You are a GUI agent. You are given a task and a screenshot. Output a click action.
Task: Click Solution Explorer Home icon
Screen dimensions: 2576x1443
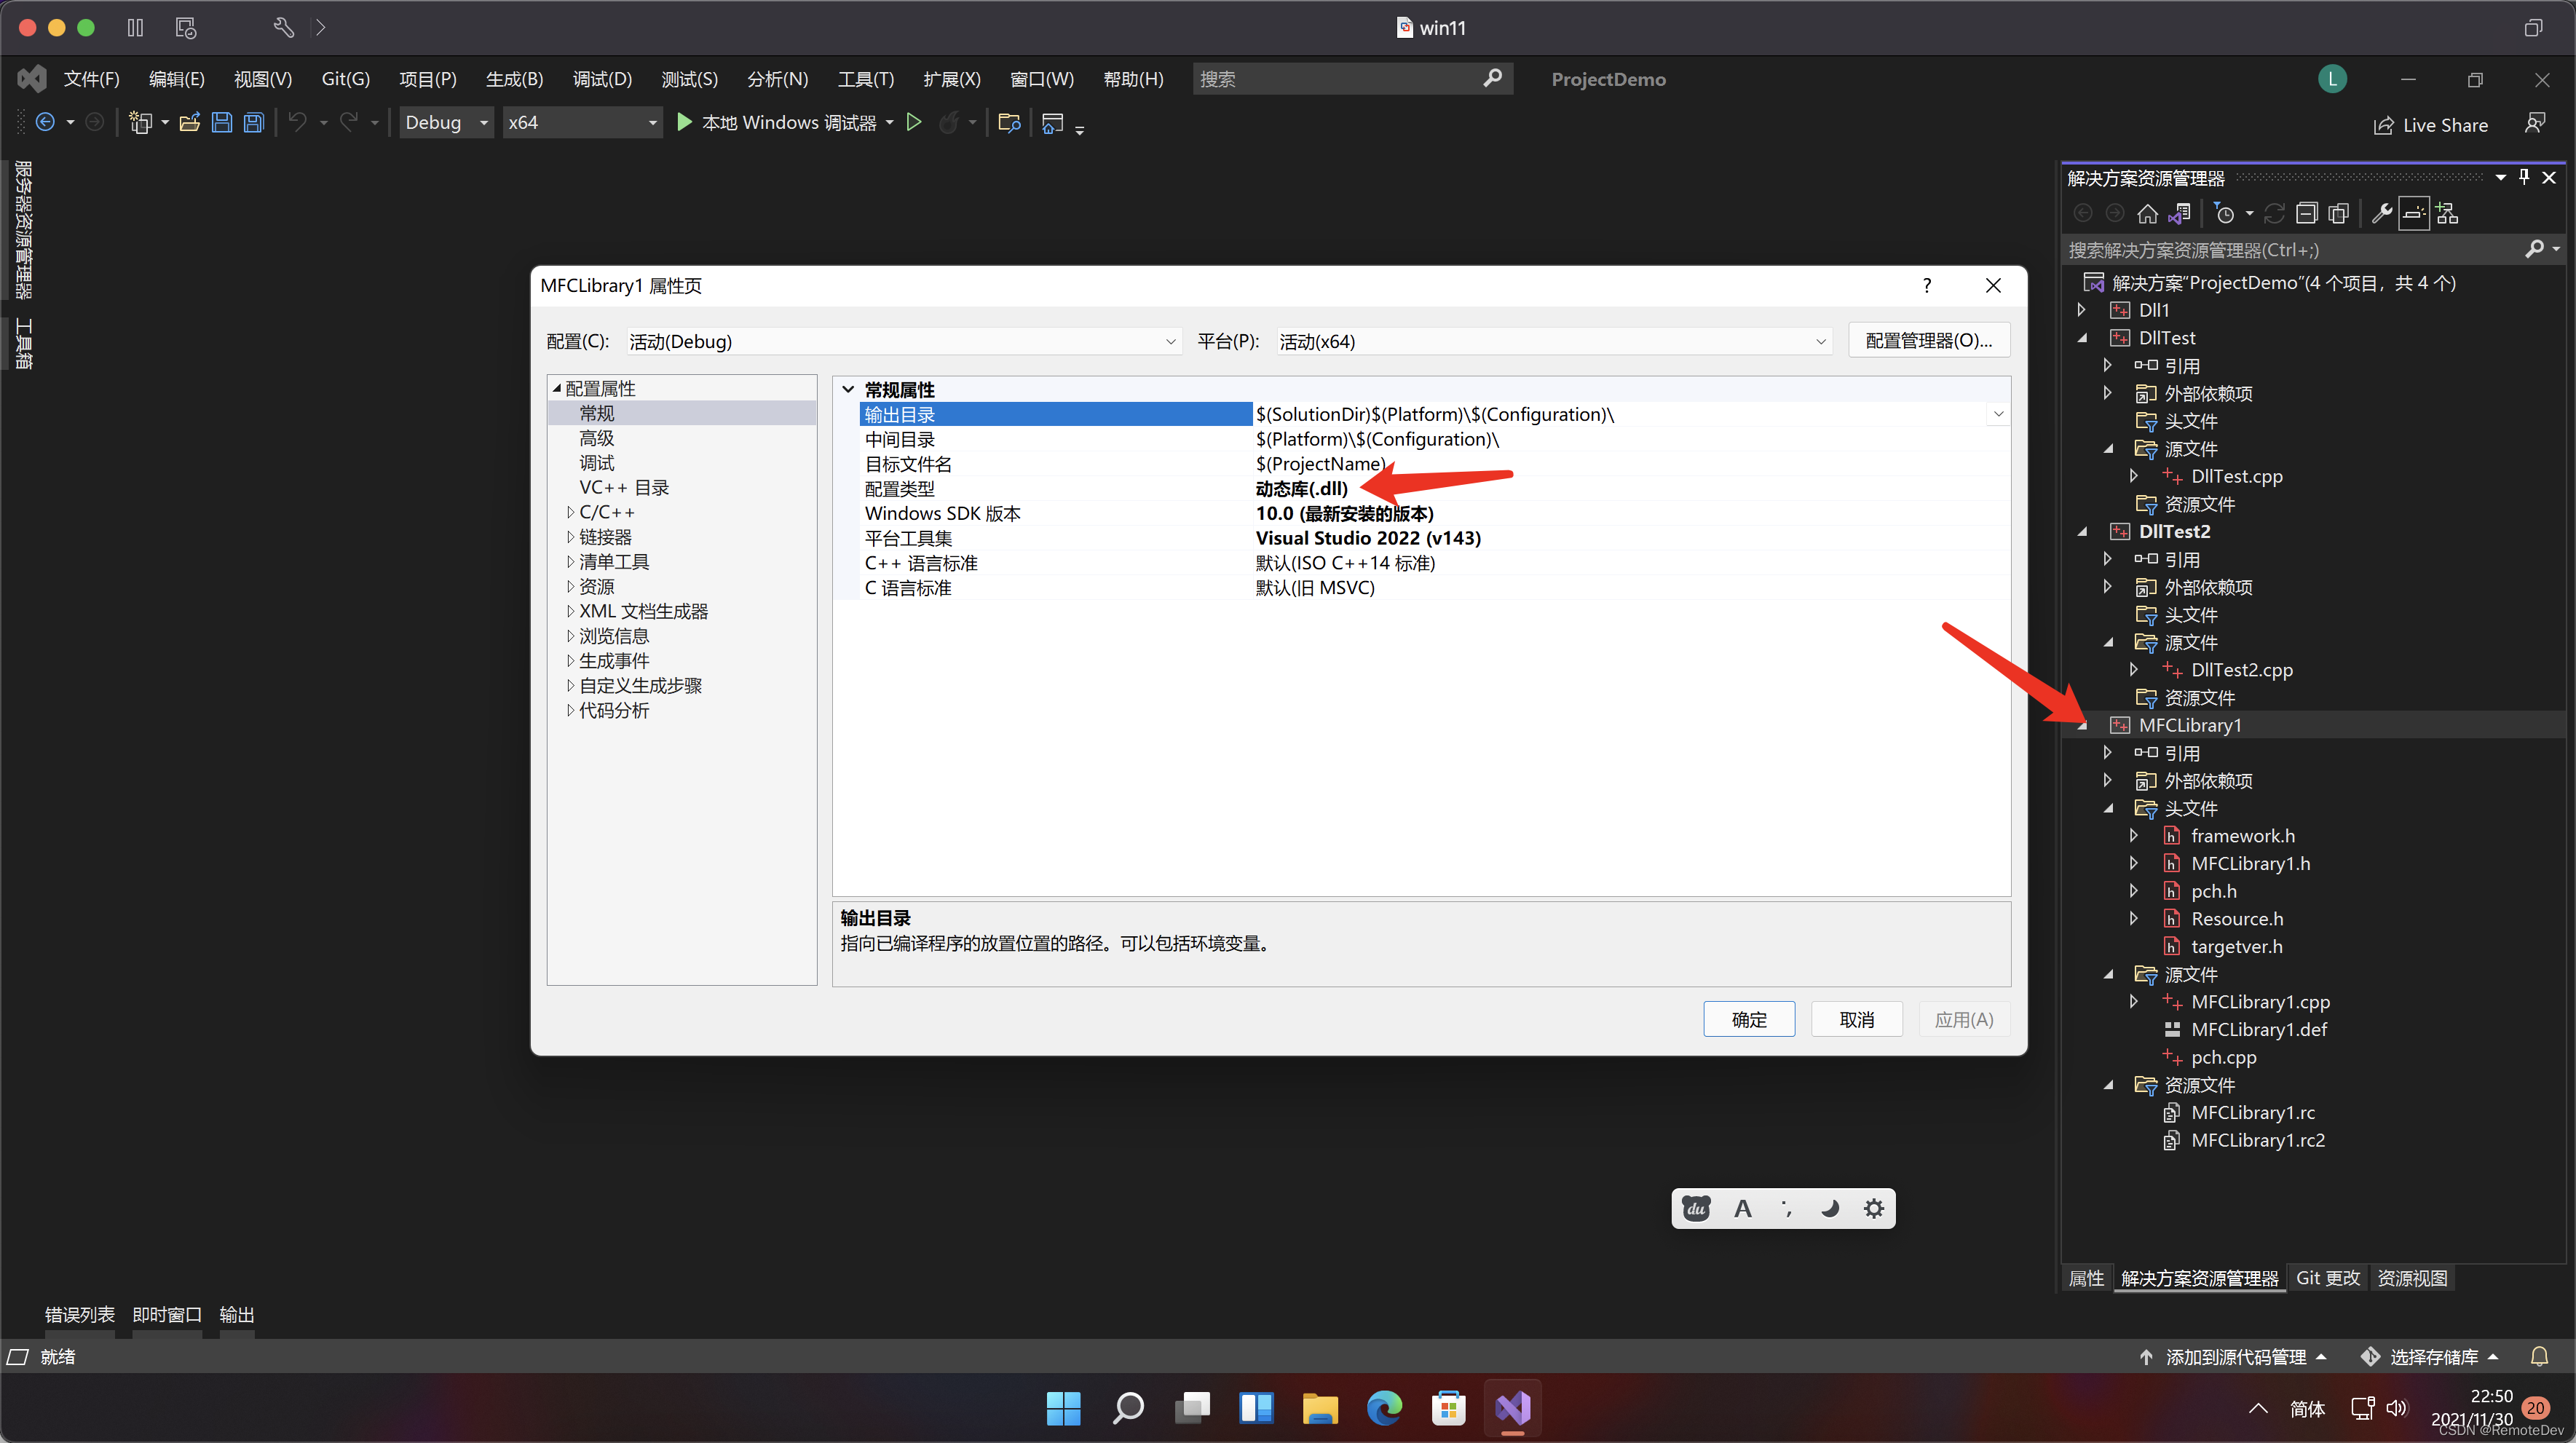point(2147,213)
